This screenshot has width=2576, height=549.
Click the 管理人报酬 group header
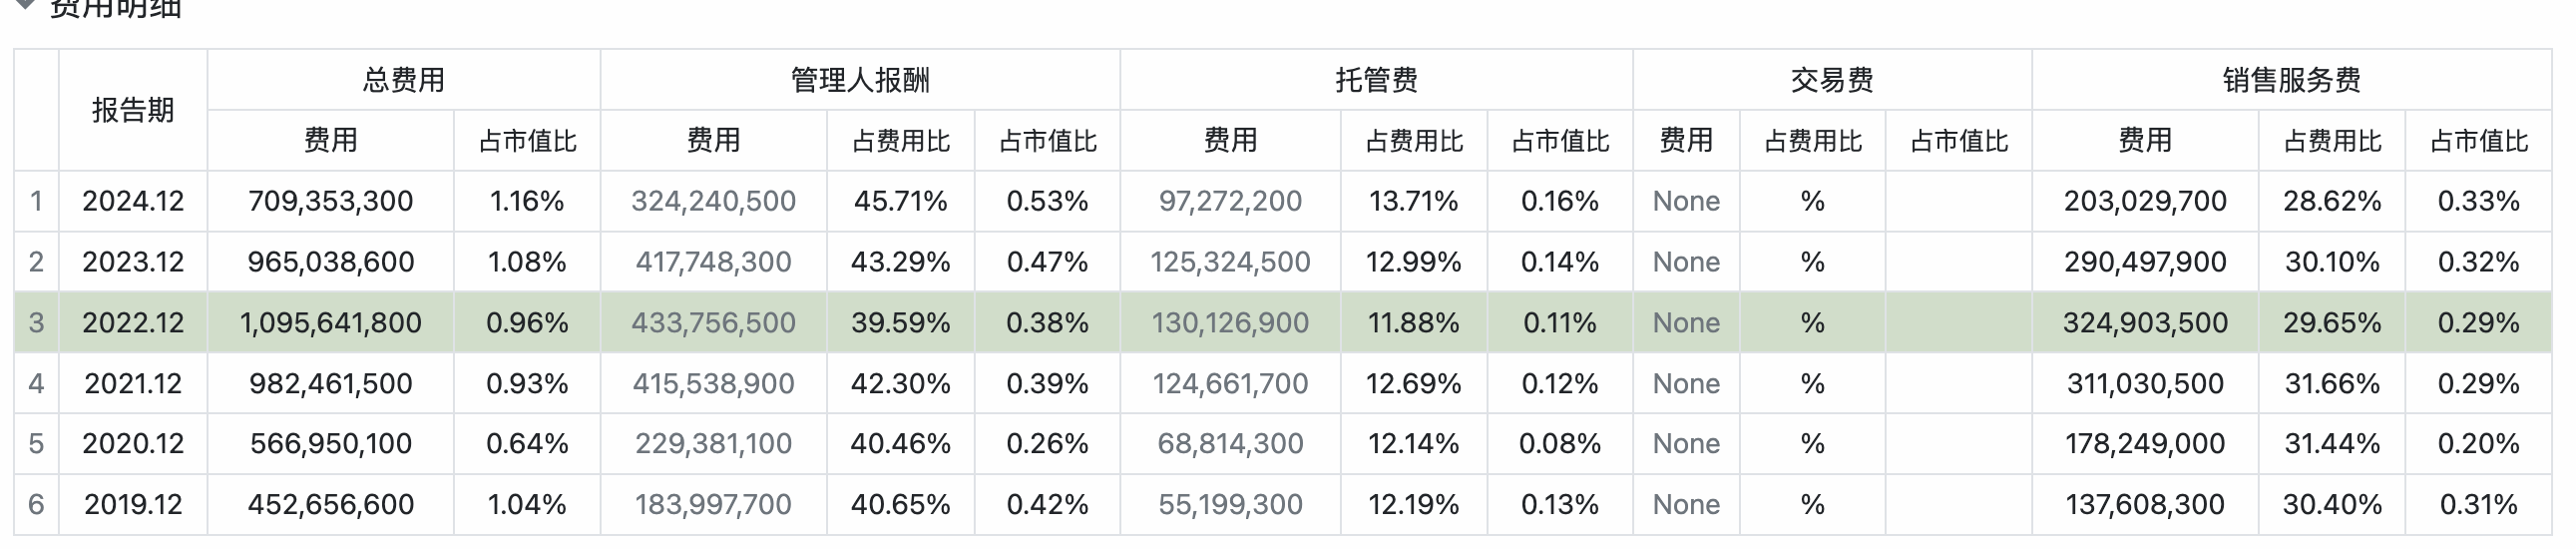coord(860,80)
